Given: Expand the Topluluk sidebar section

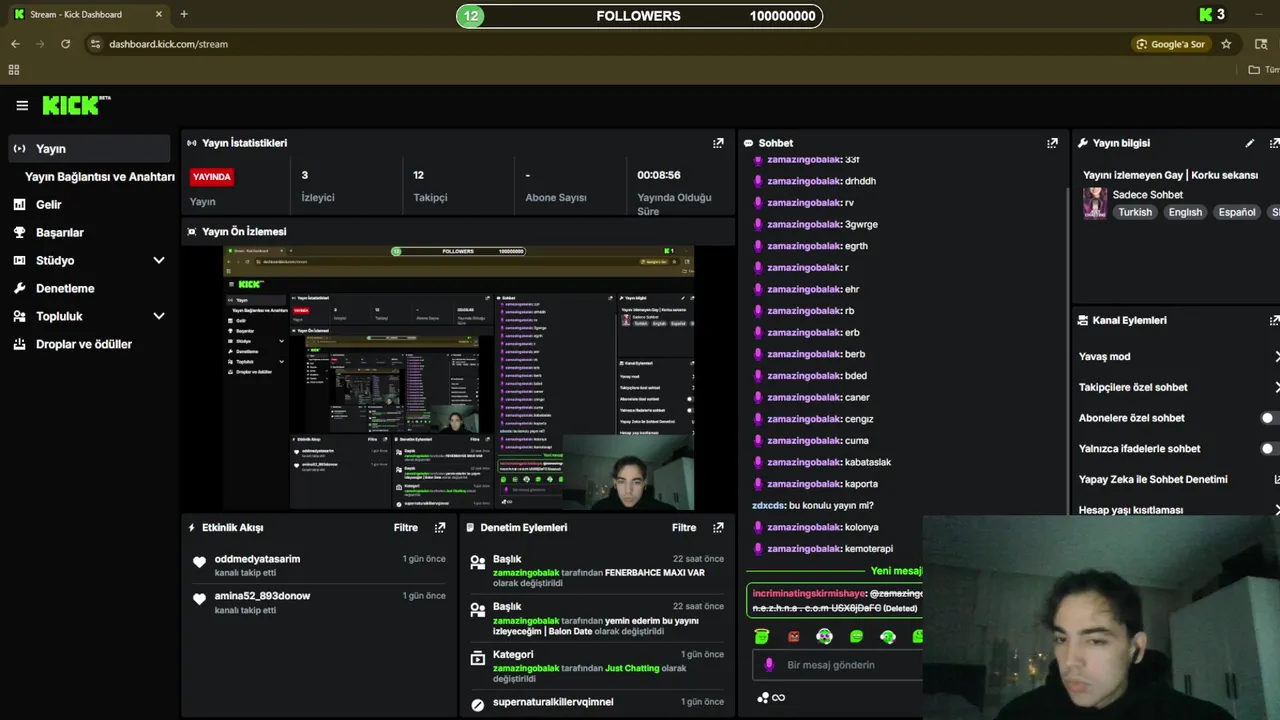Looking at the screenshot, I should coord(158,316).
